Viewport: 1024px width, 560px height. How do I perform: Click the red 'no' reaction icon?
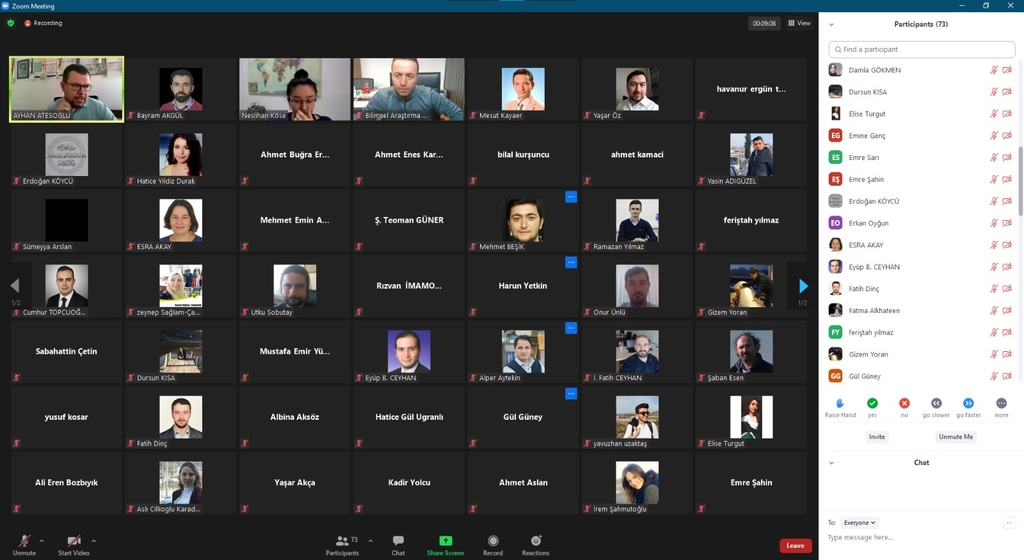click(904, 403)
